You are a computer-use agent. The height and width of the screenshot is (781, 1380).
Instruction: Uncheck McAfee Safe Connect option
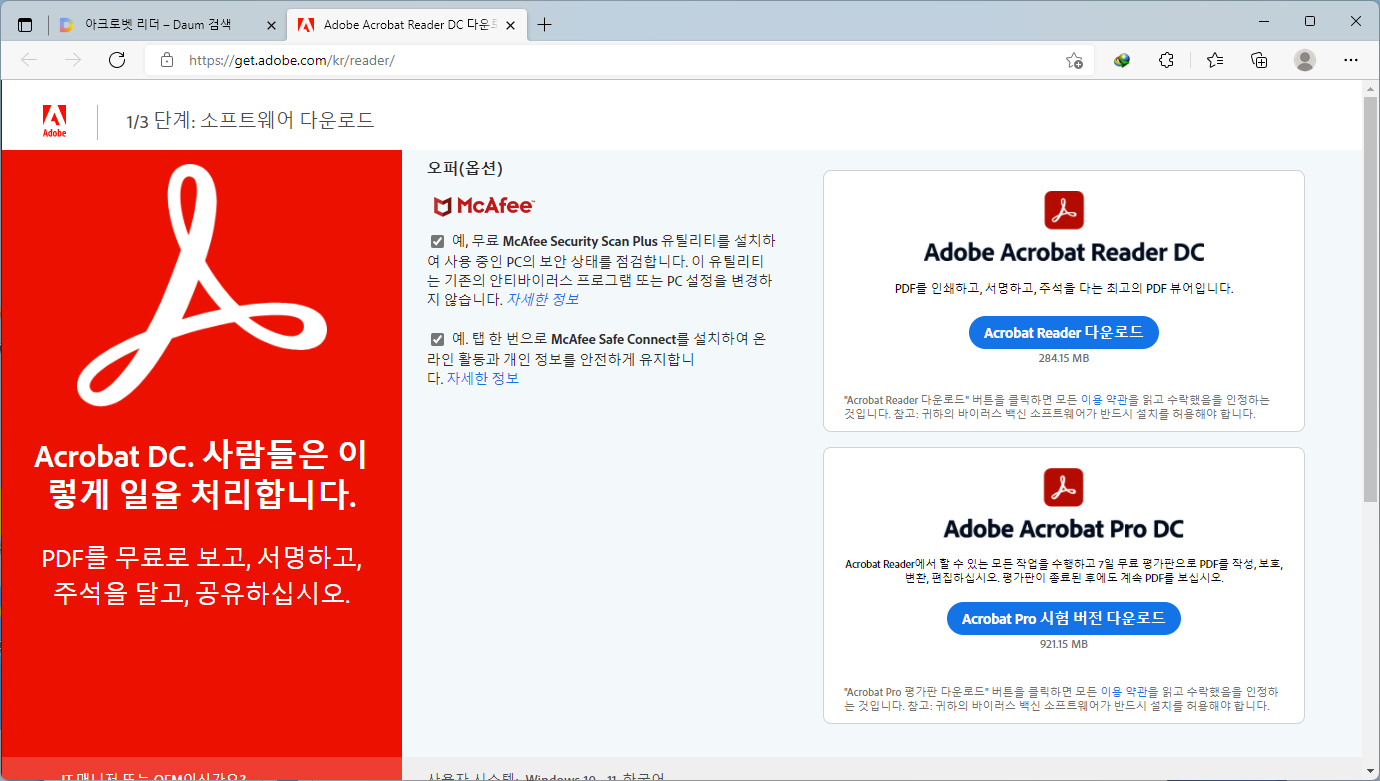(x=438, y=339)
